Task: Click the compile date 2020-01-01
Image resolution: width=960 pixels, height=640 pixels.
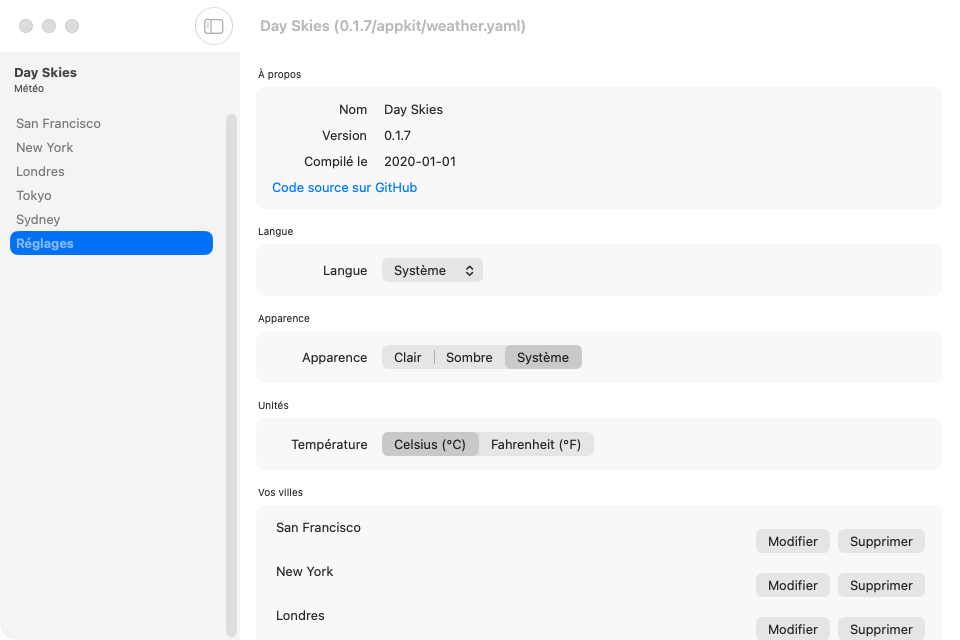Action: point(420,162)
